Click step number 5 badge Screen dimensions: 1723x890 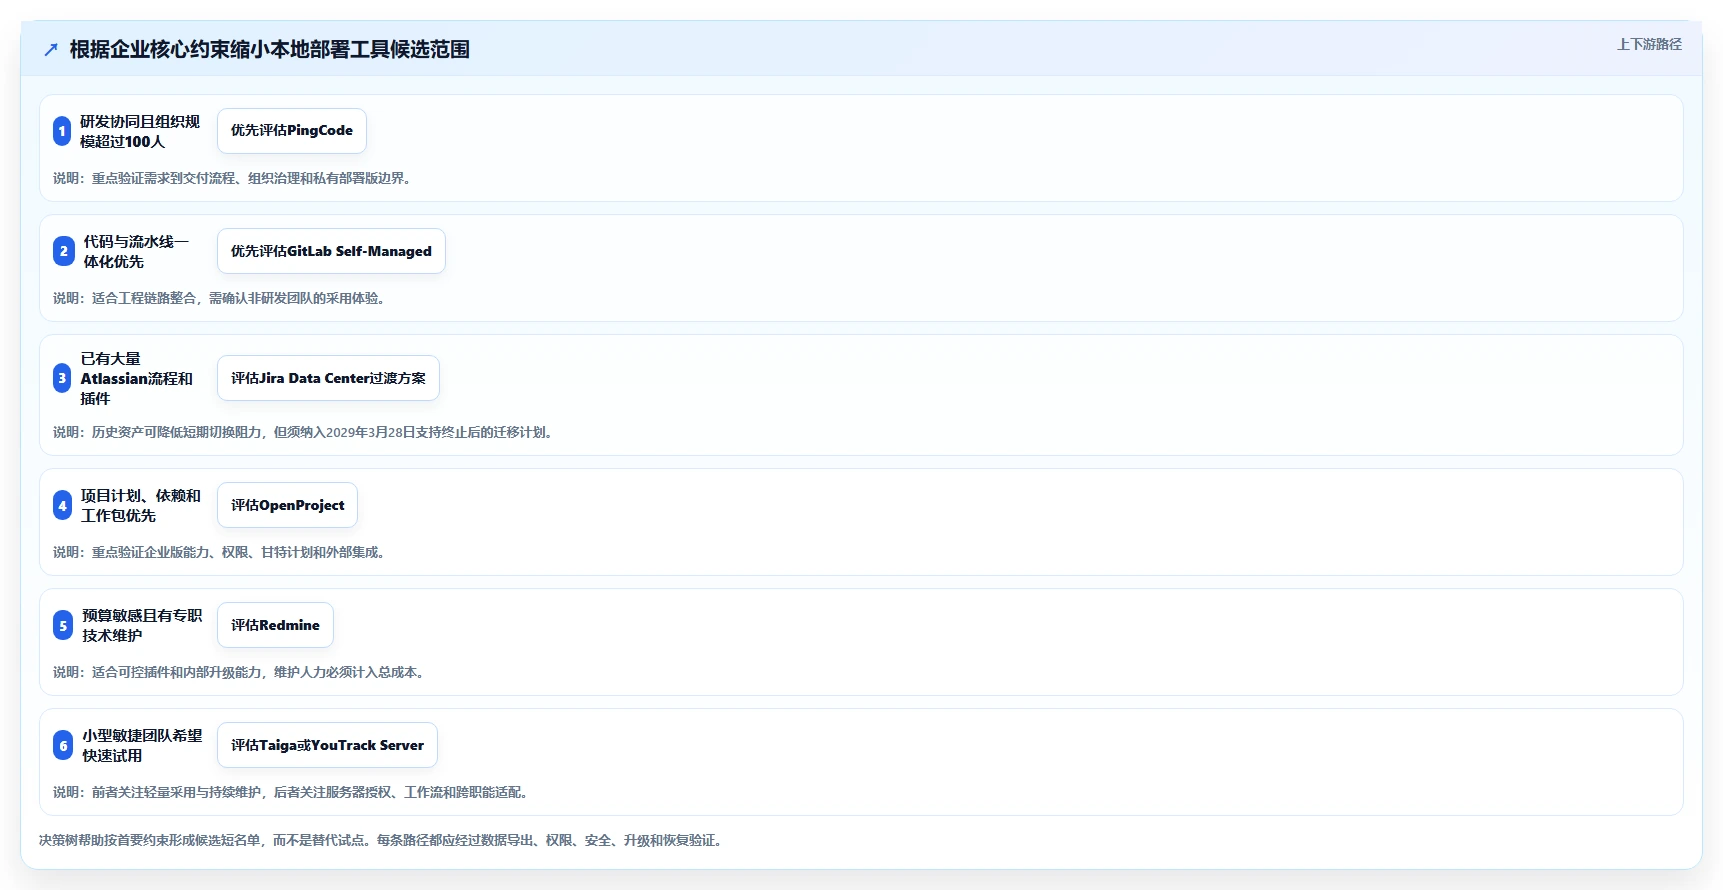pos(63,625)
